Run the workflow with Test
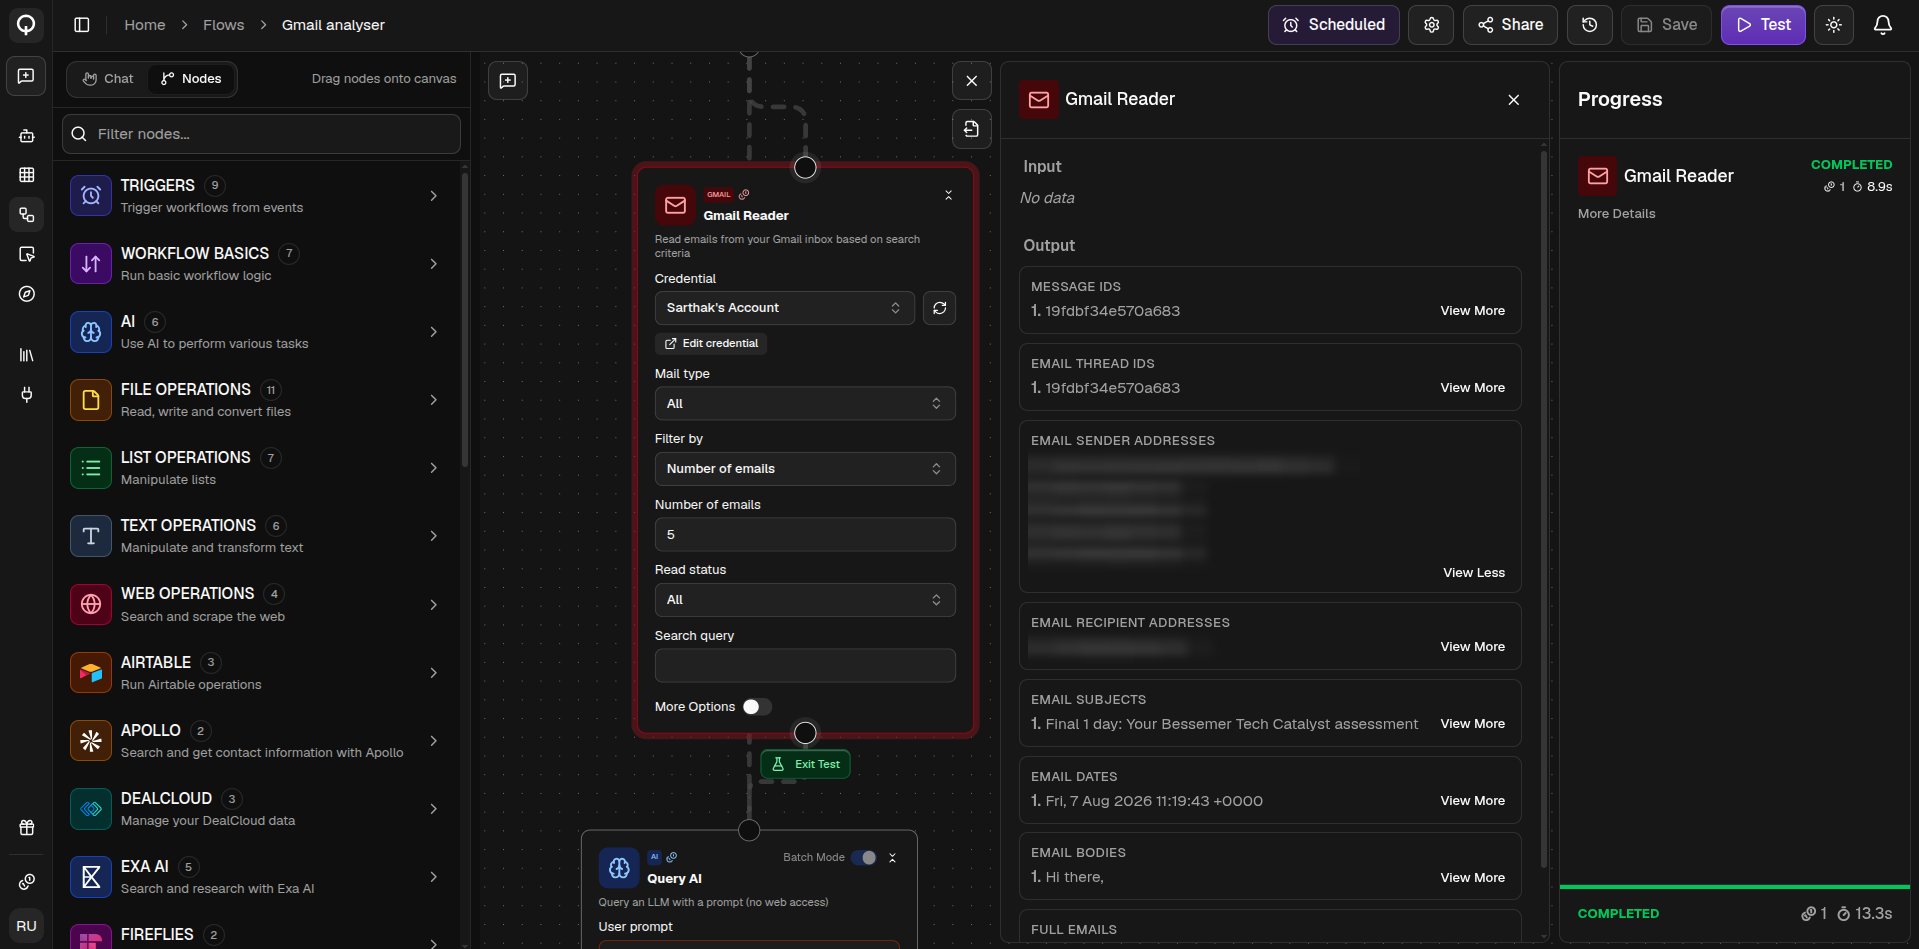 (x=1763, y=25)
